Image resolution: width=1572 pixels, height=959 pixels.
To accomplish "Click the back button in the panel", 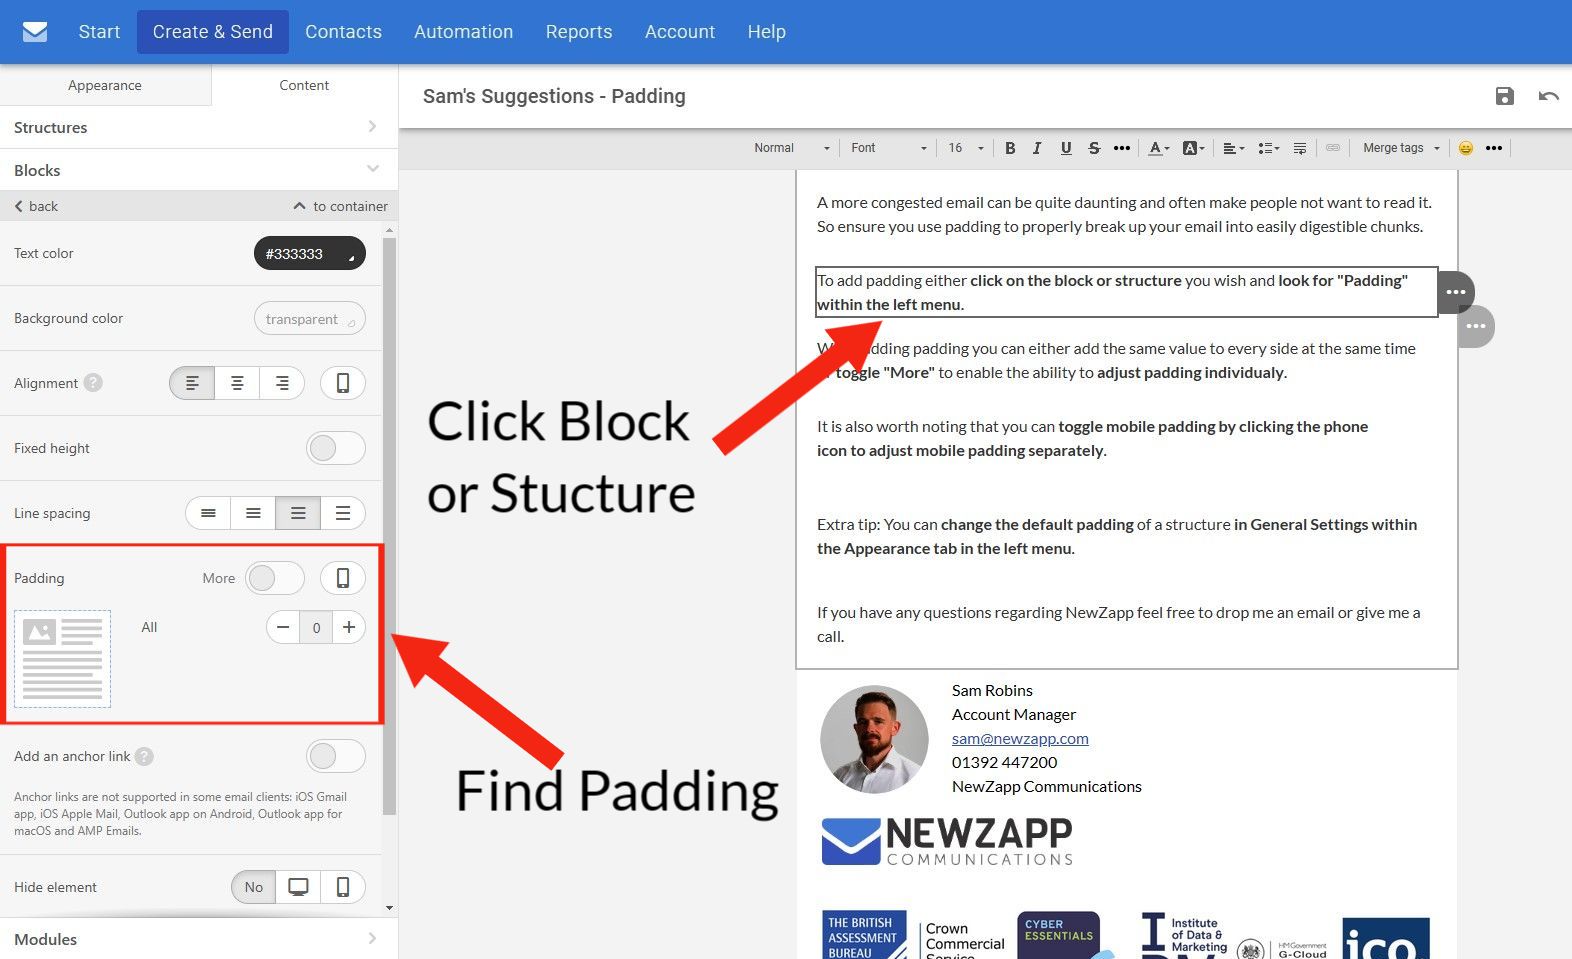I will 36,206.
